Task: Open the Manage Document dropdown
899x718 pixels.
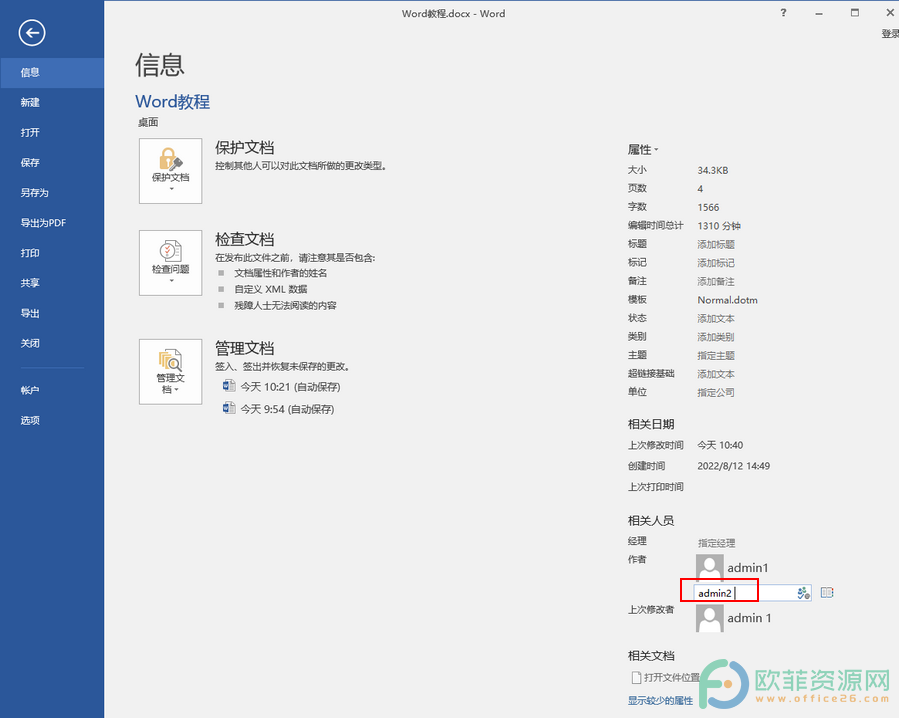Action: [x=170, y=372]
